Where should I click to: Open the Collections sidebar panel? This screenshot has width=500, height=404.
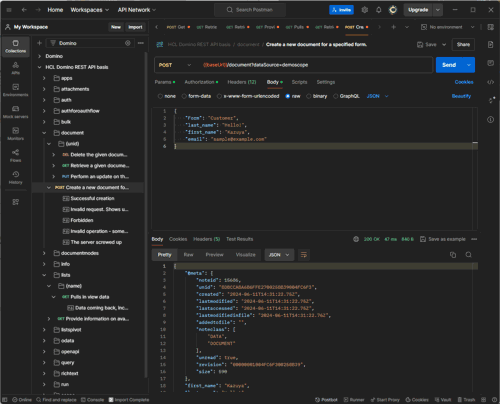click(x=15, y=46)
